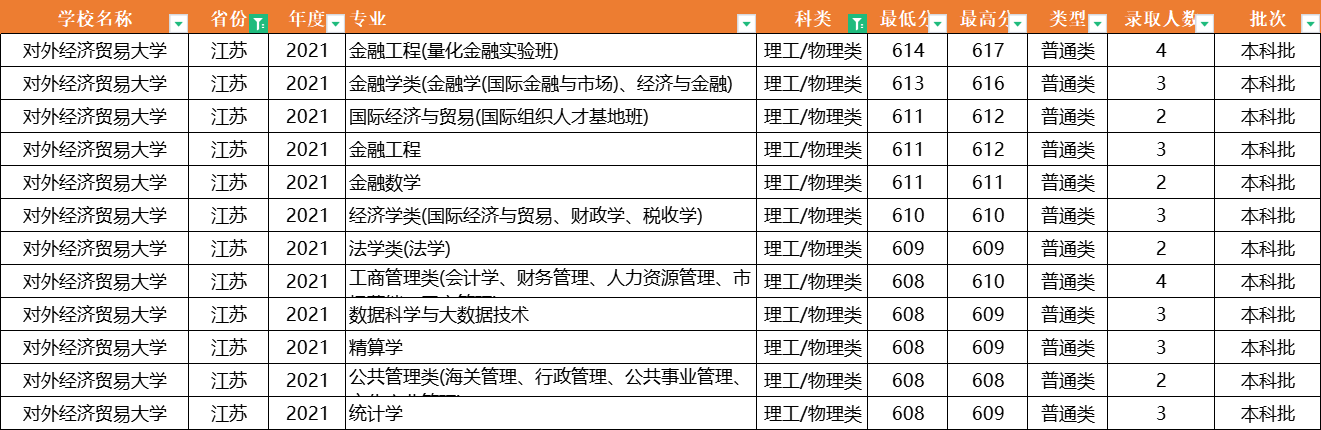1321x430 pixels.
Task: Open the active filter on the 科类 column
Action: tap(857, 22)
